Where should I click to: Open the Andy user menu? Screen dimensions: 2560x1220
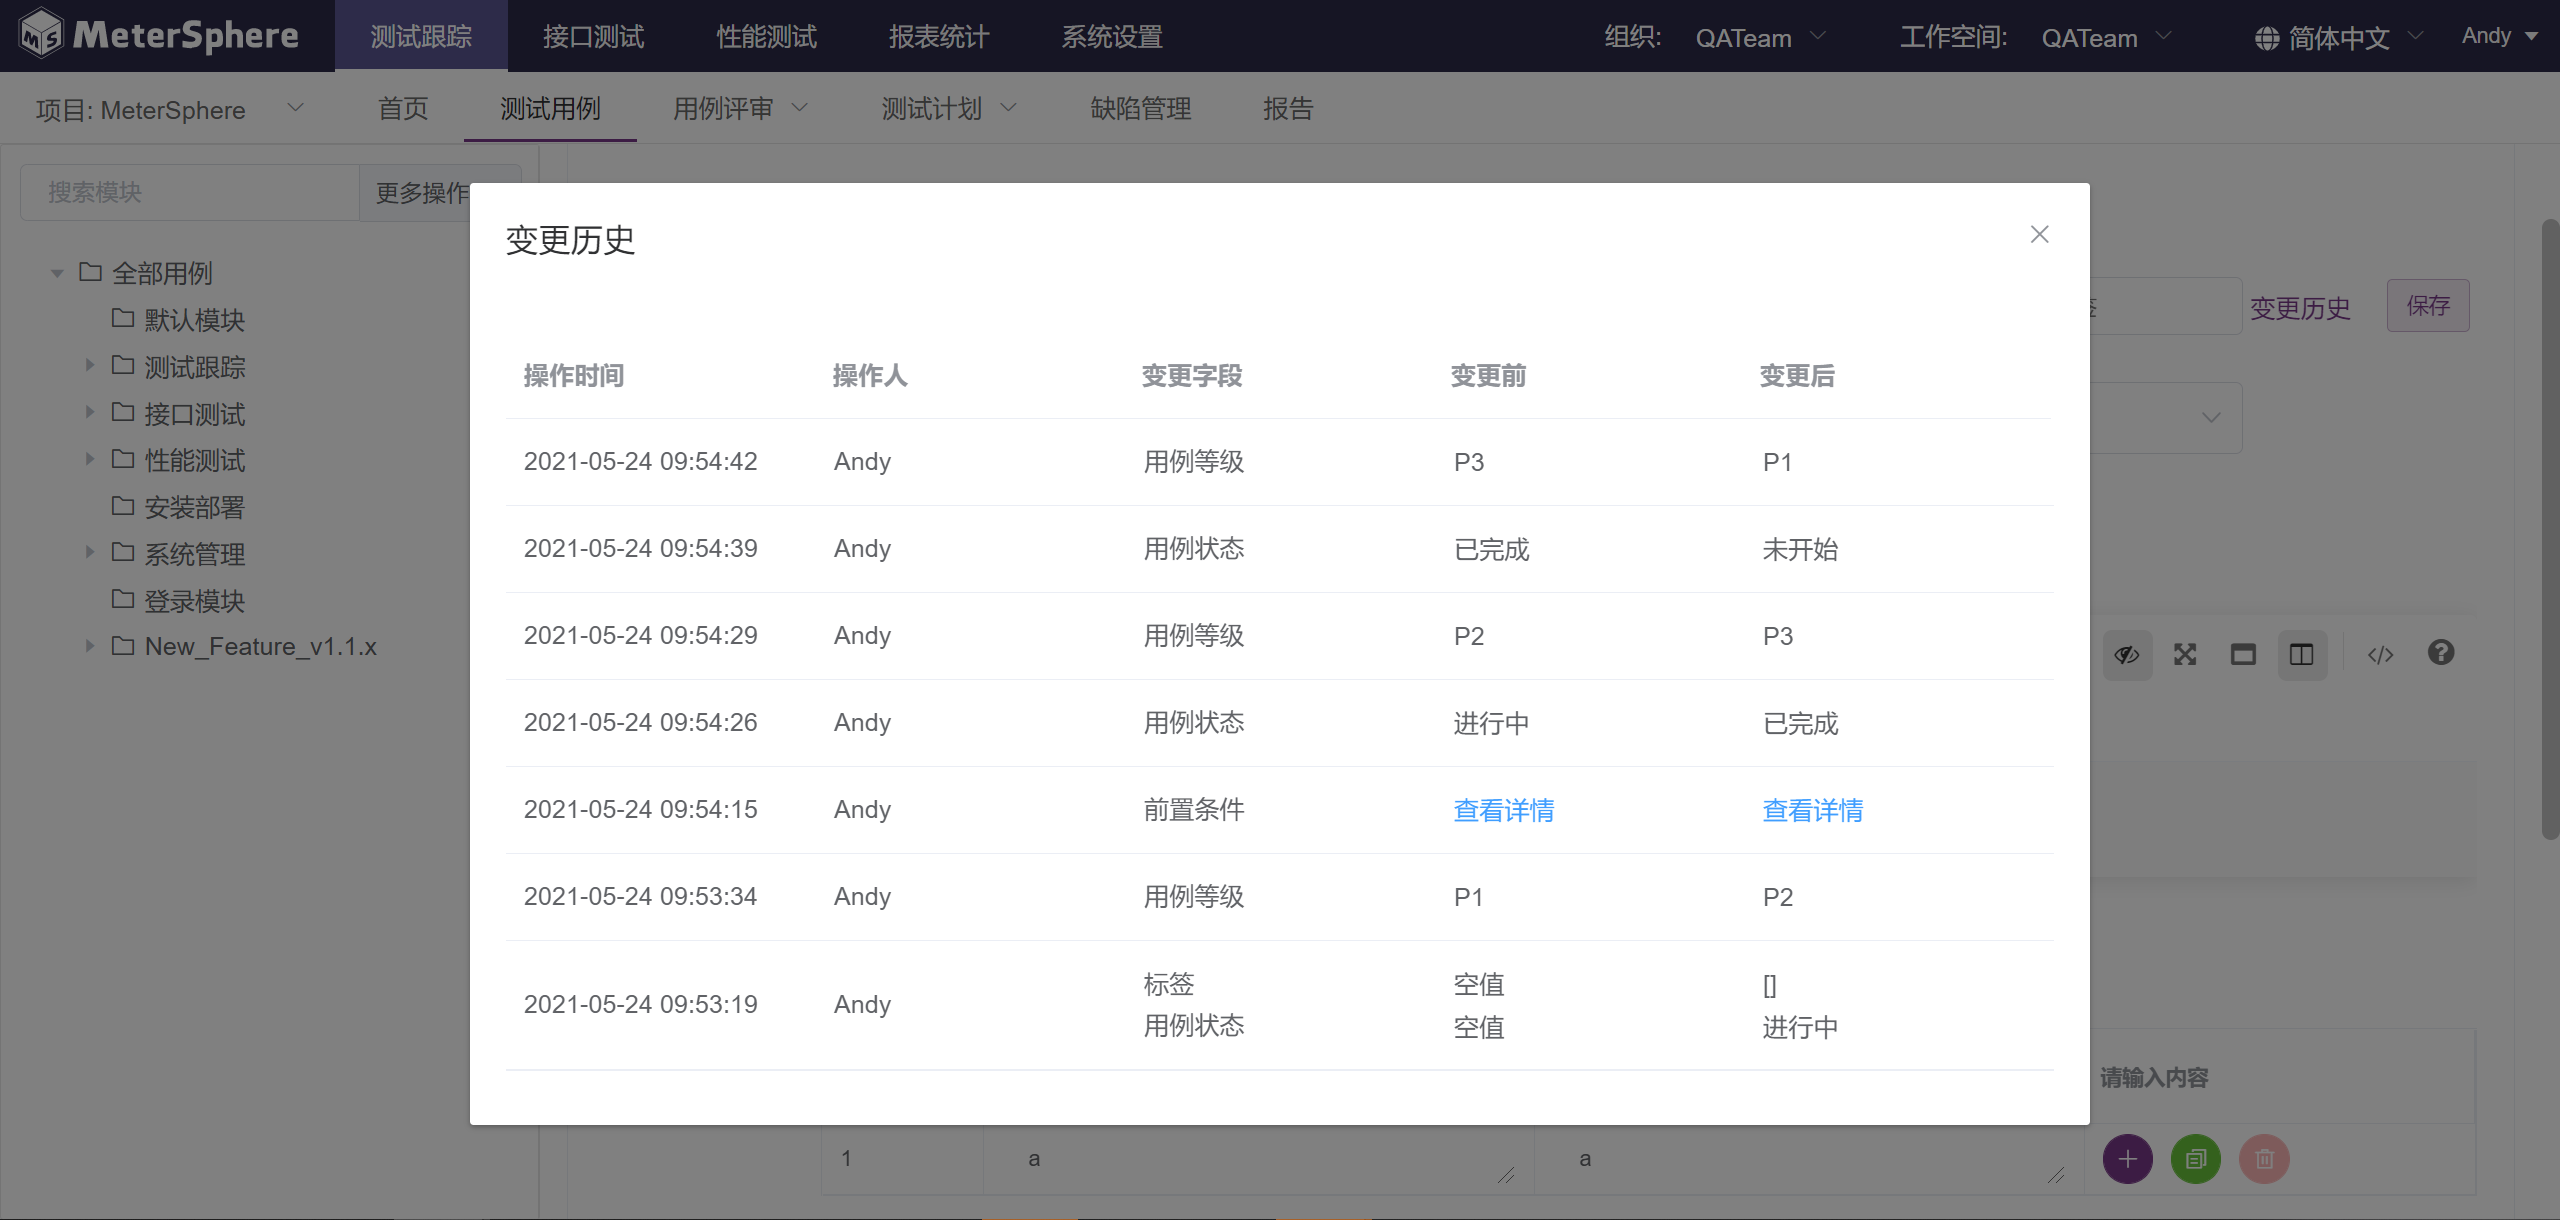2500,36
